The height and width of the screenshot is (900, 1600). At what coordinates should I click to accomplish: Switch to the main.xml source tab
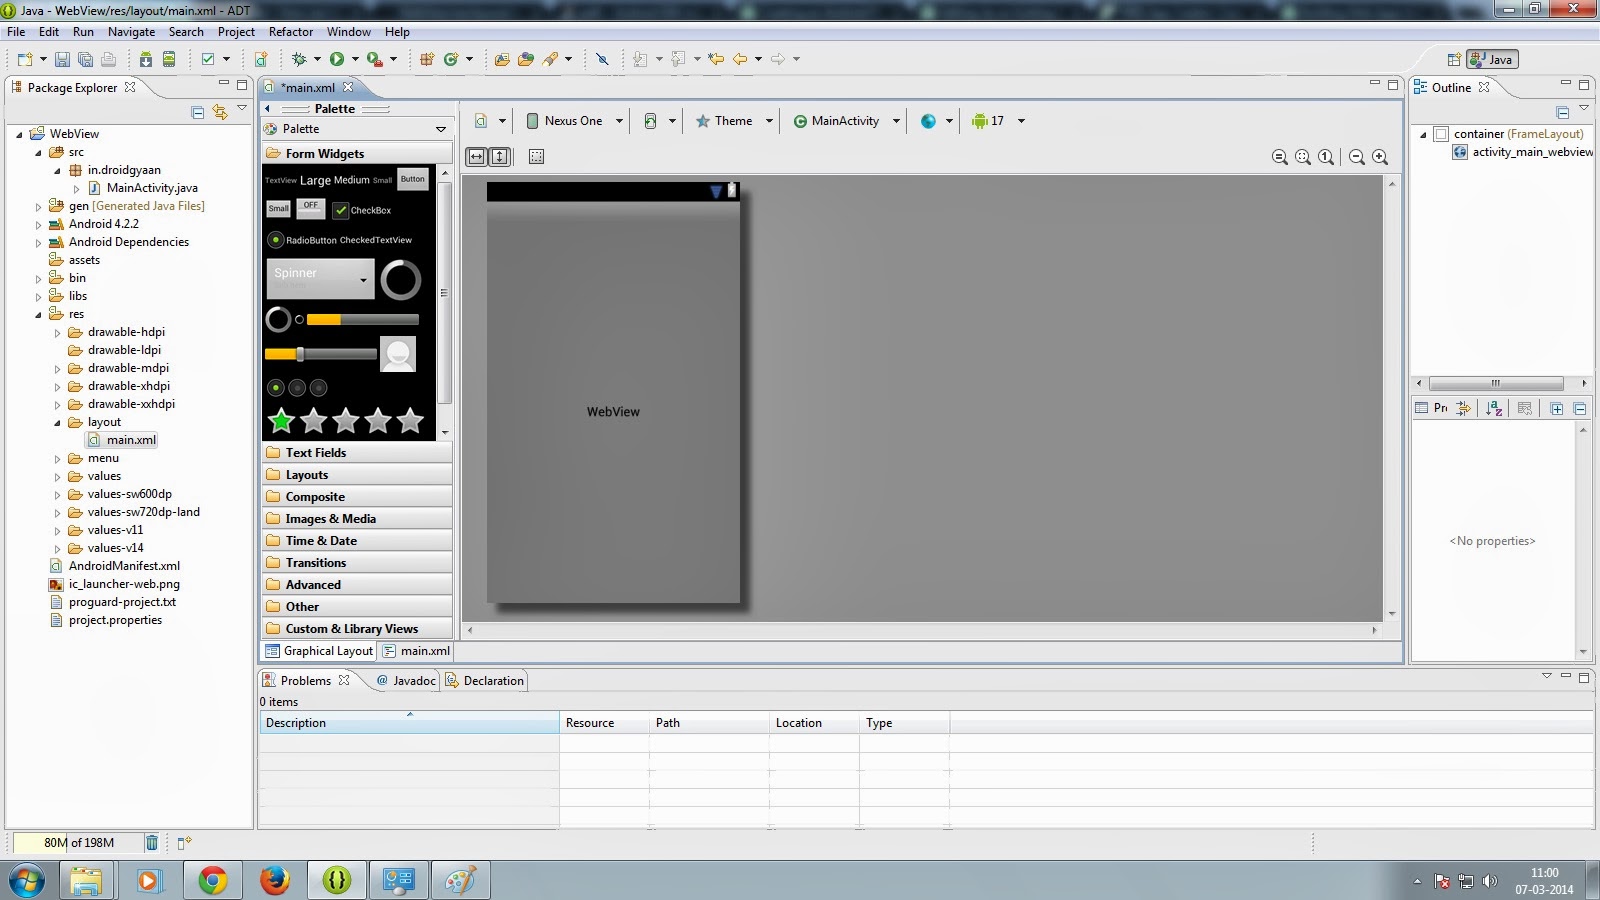pyautogui.click(x=417, y=651)
